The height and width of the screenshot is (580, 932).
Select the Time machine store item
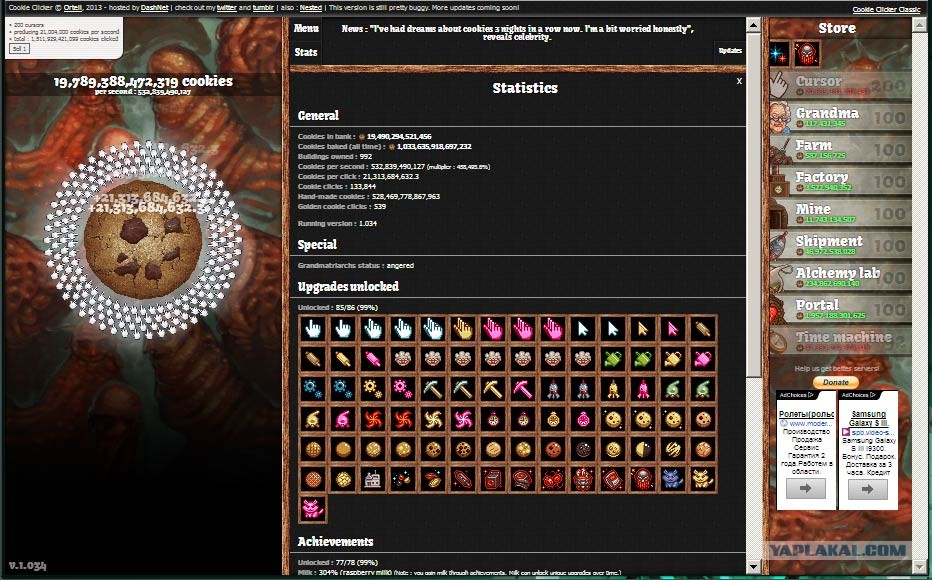pyautogui.click(x=840, y=342)
